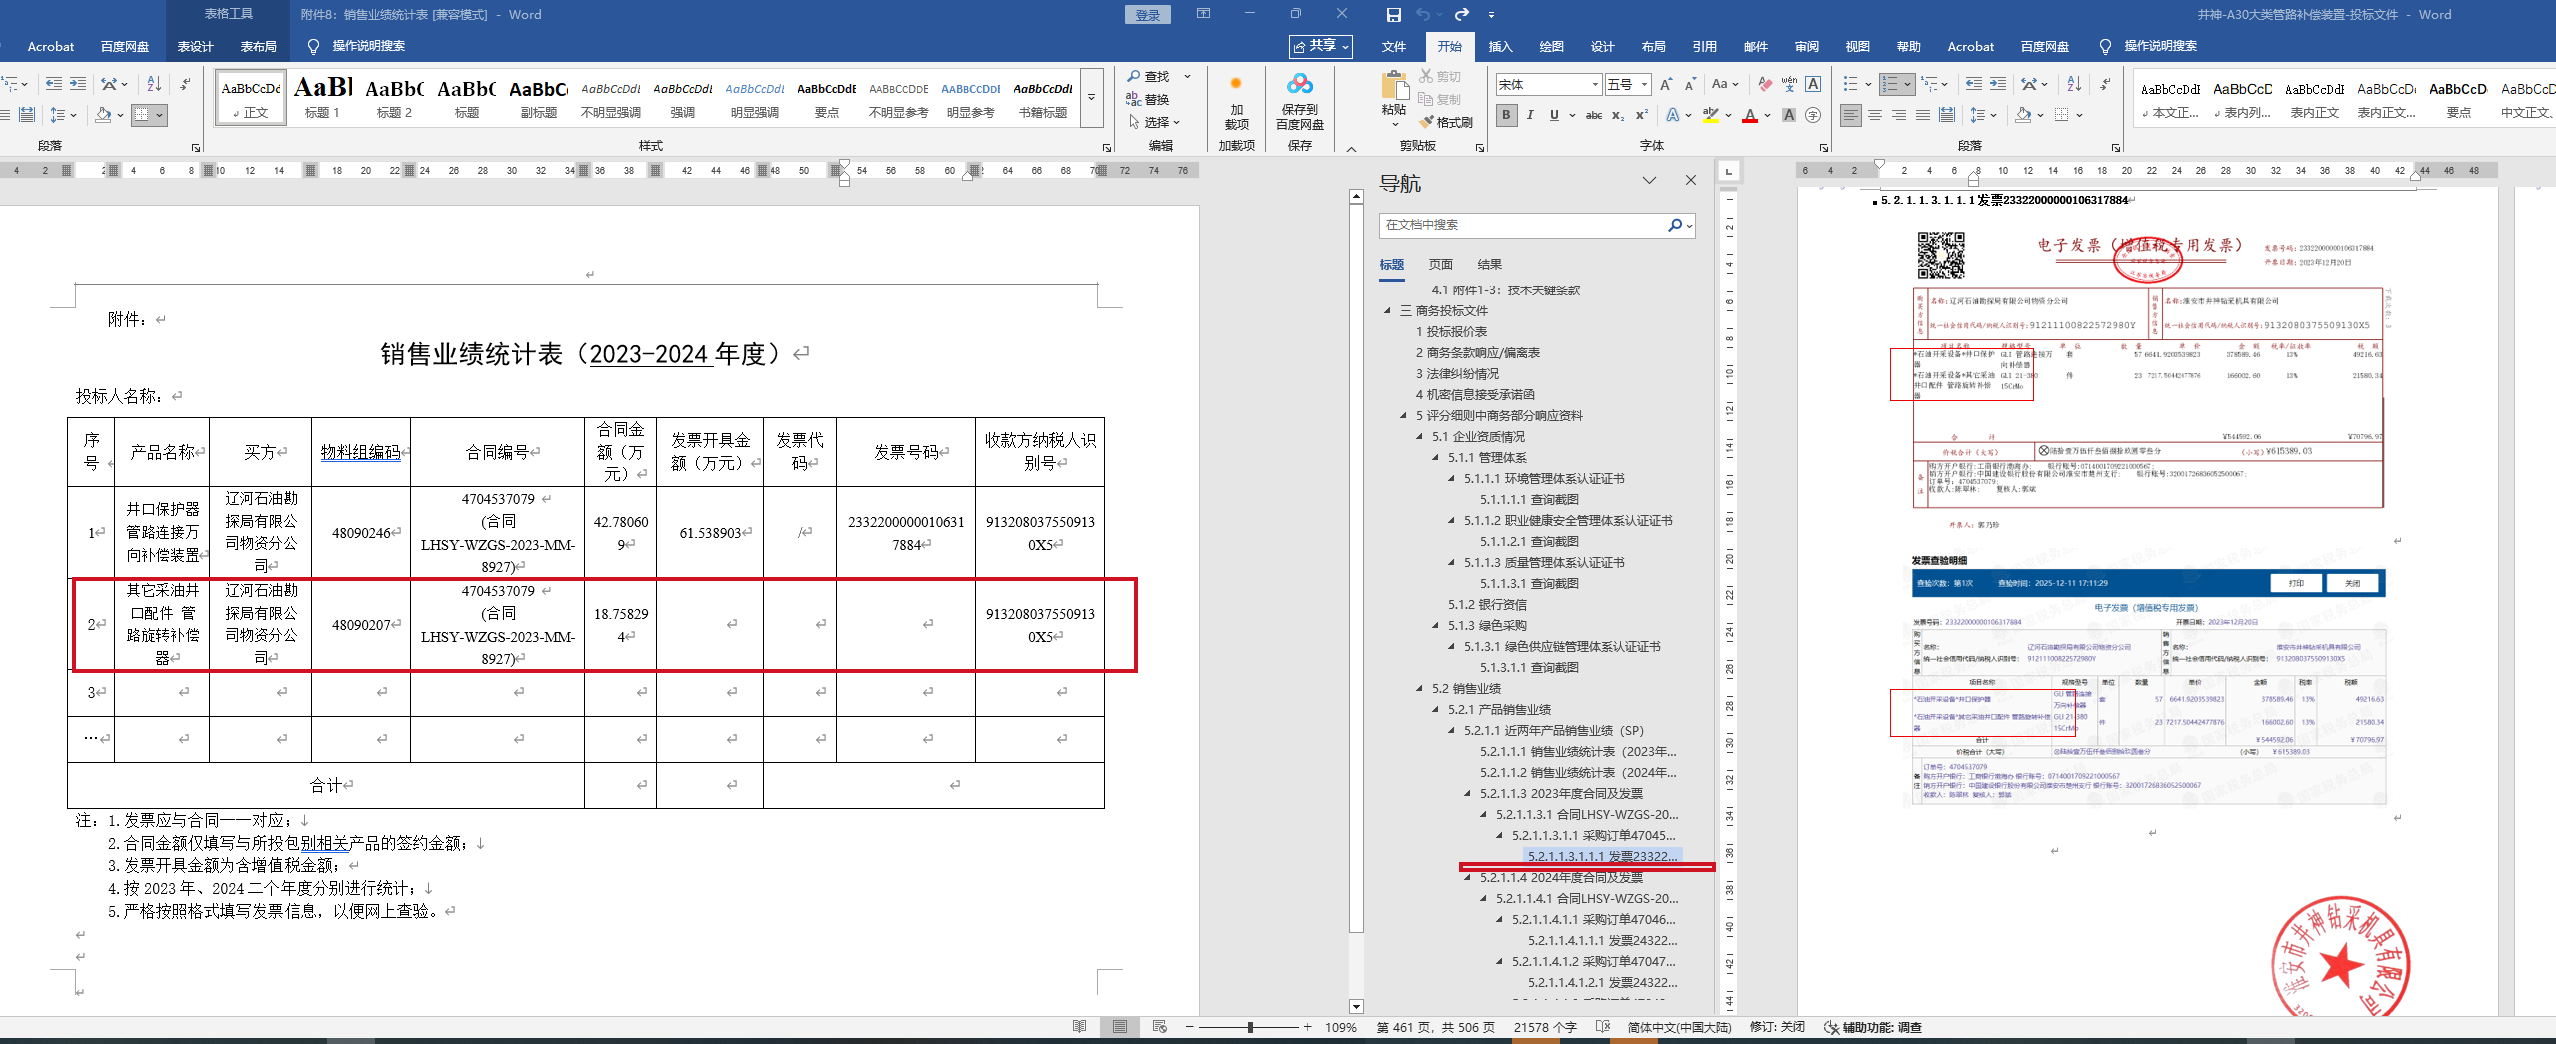The width and height of the screenshot is (2556, 1044).
Task: Shrink font size in the right Word window
Action: (x=1690, y=85)
